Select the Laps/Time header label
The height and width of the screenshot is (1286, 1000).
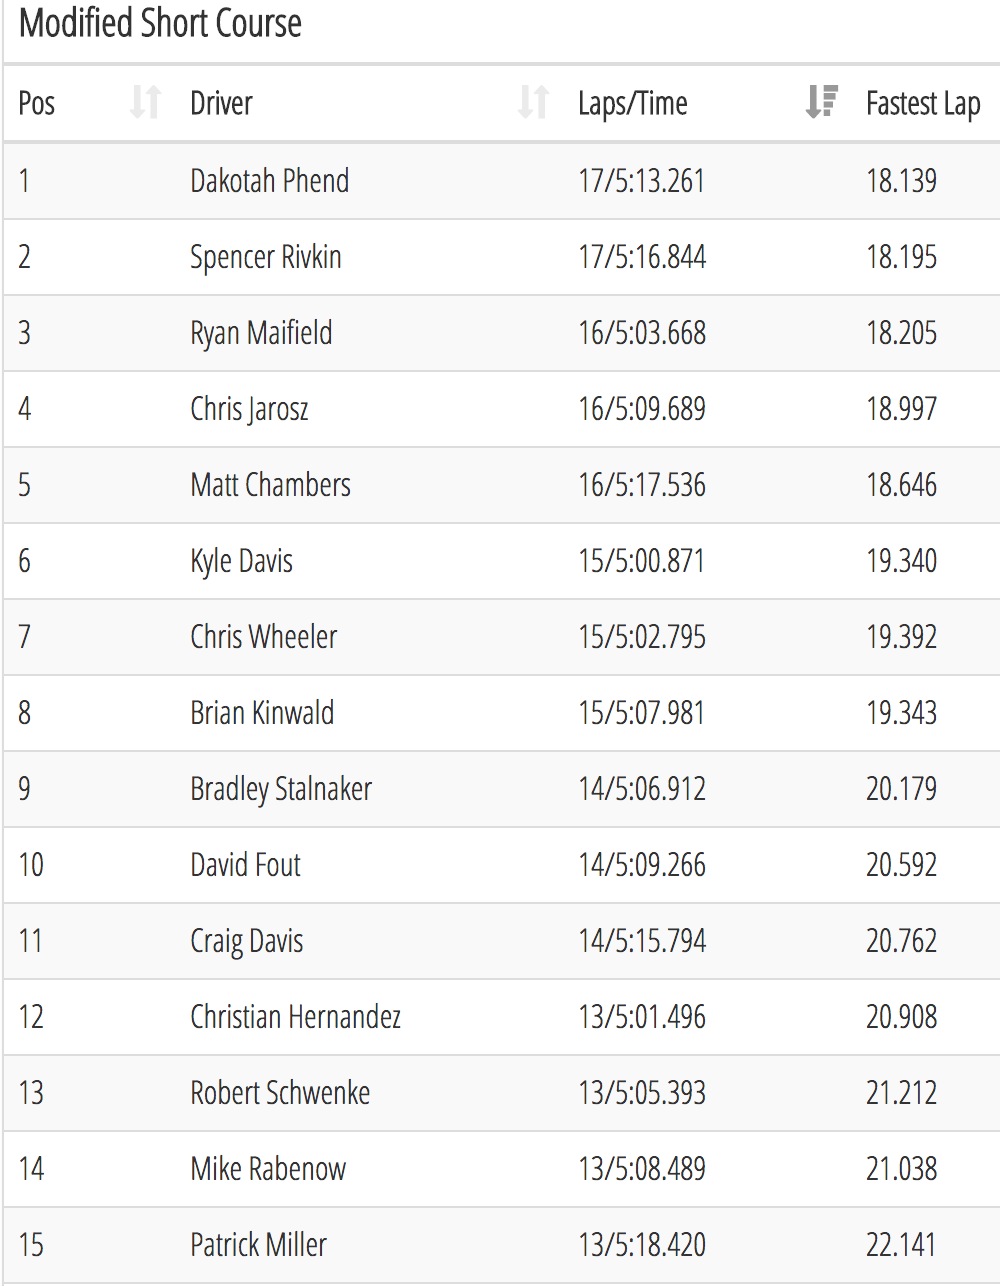633,103
